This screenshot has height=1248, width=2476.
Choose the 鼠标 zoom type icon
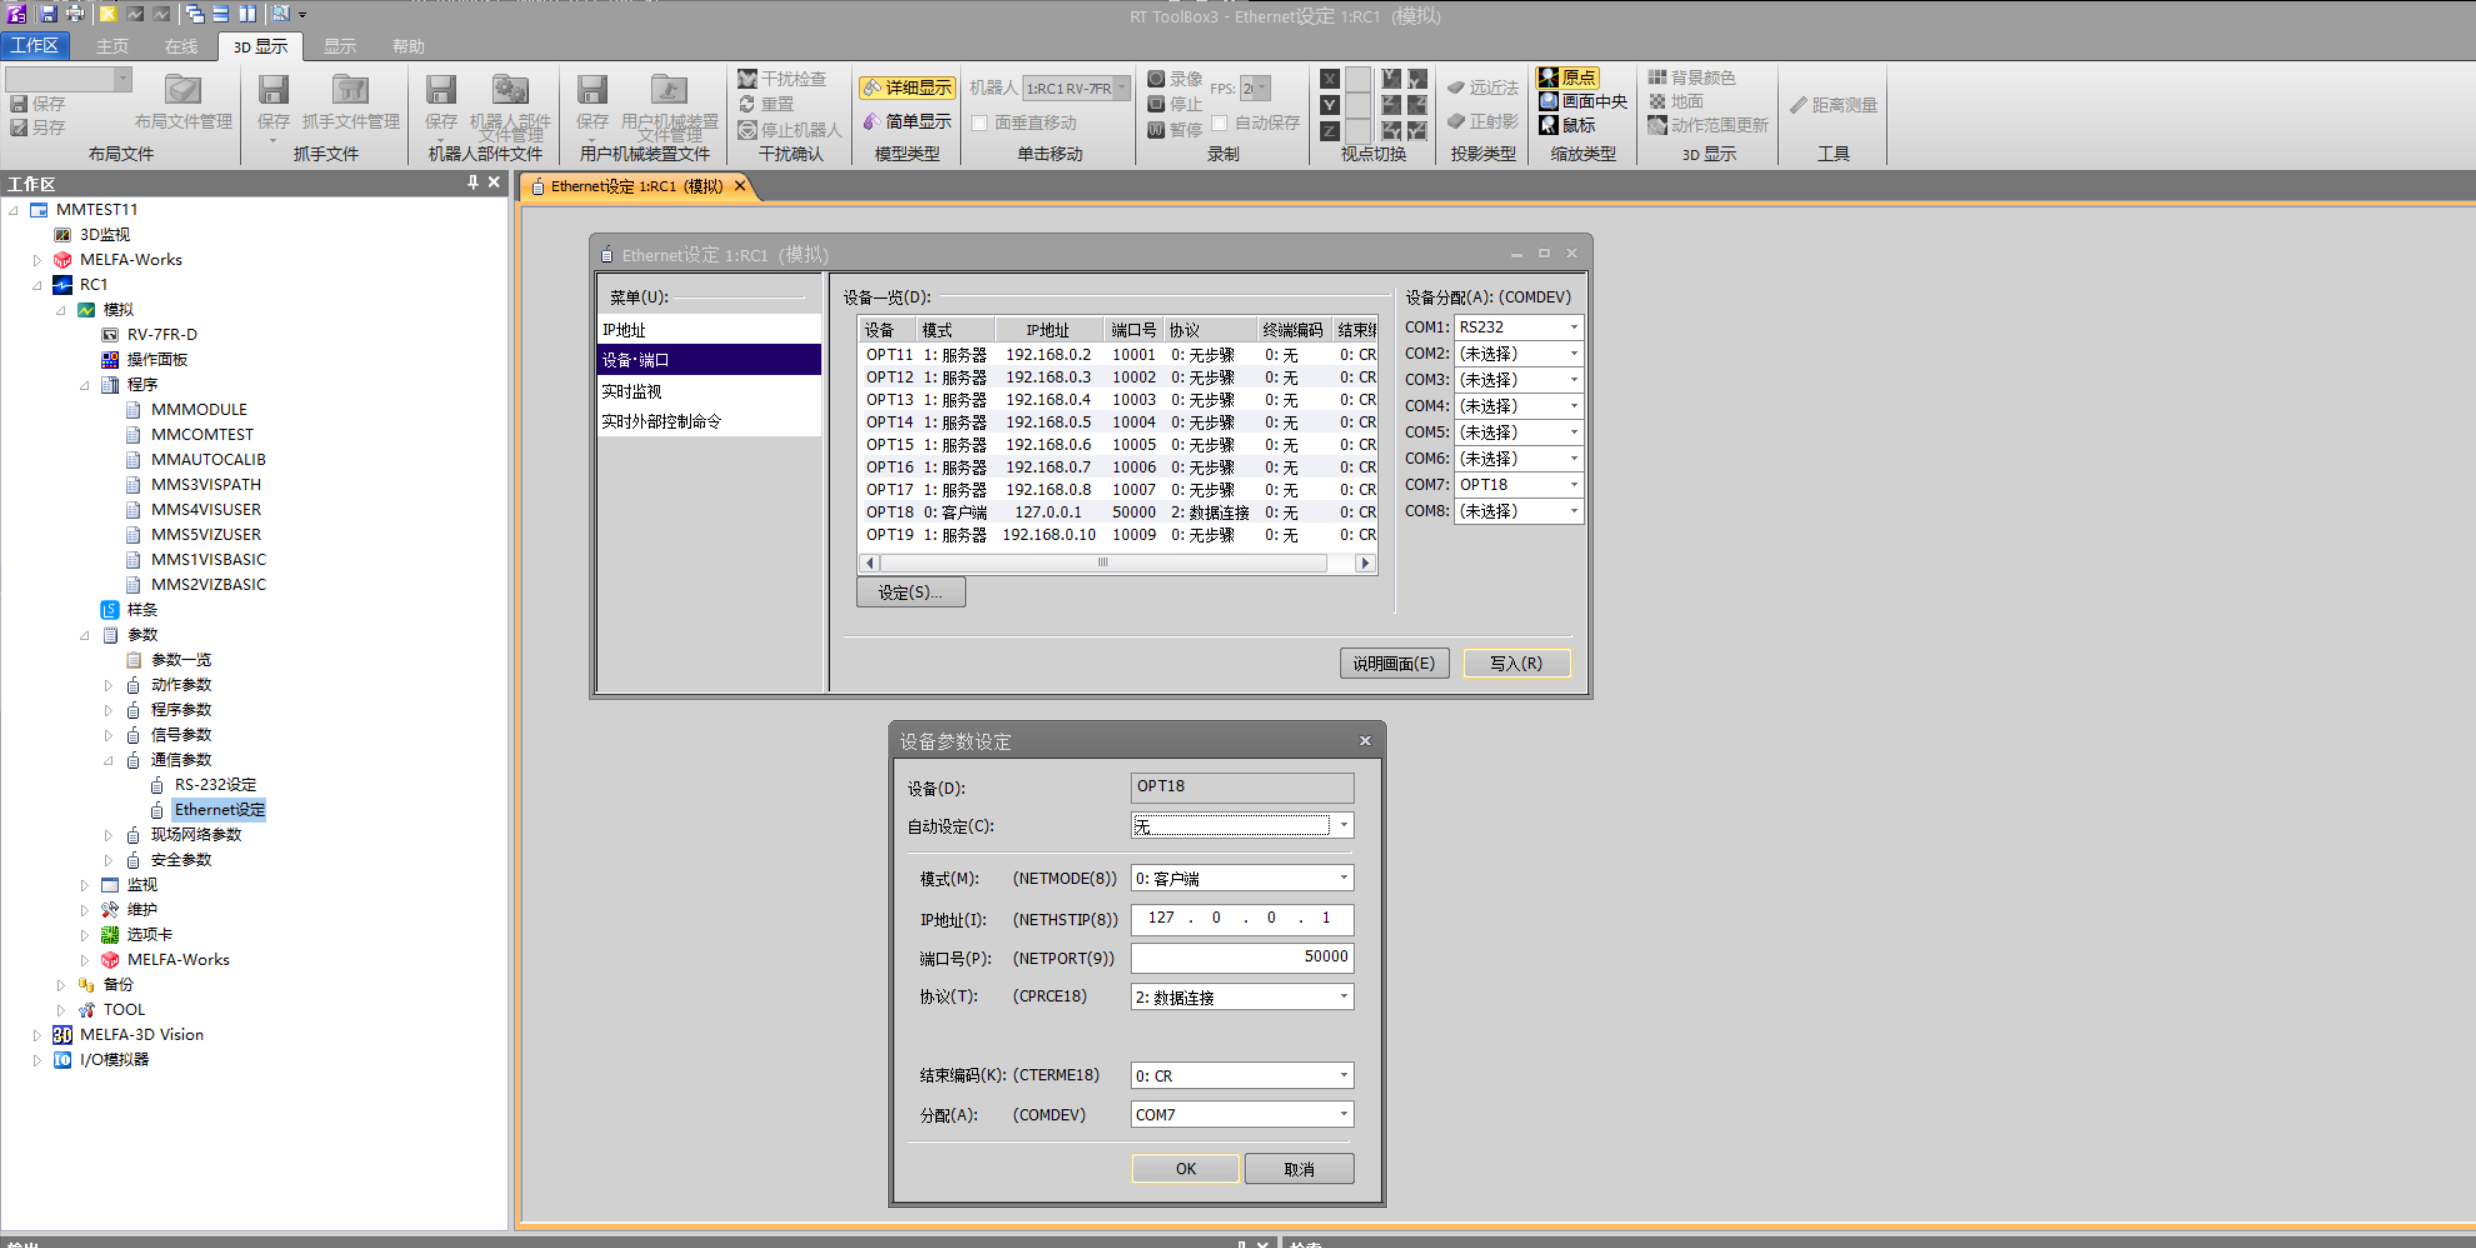tap(1549, 125)
